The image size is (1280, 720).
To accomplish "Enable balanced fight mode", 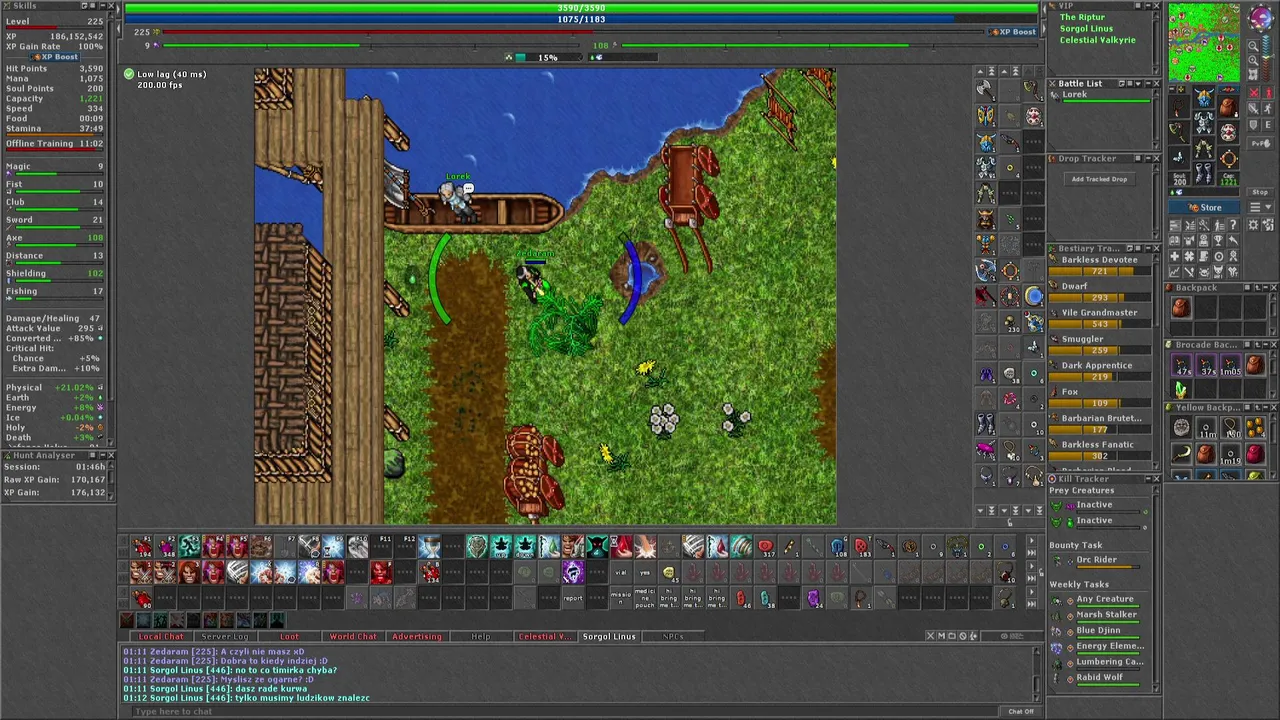I will [x=1253, y=108].
